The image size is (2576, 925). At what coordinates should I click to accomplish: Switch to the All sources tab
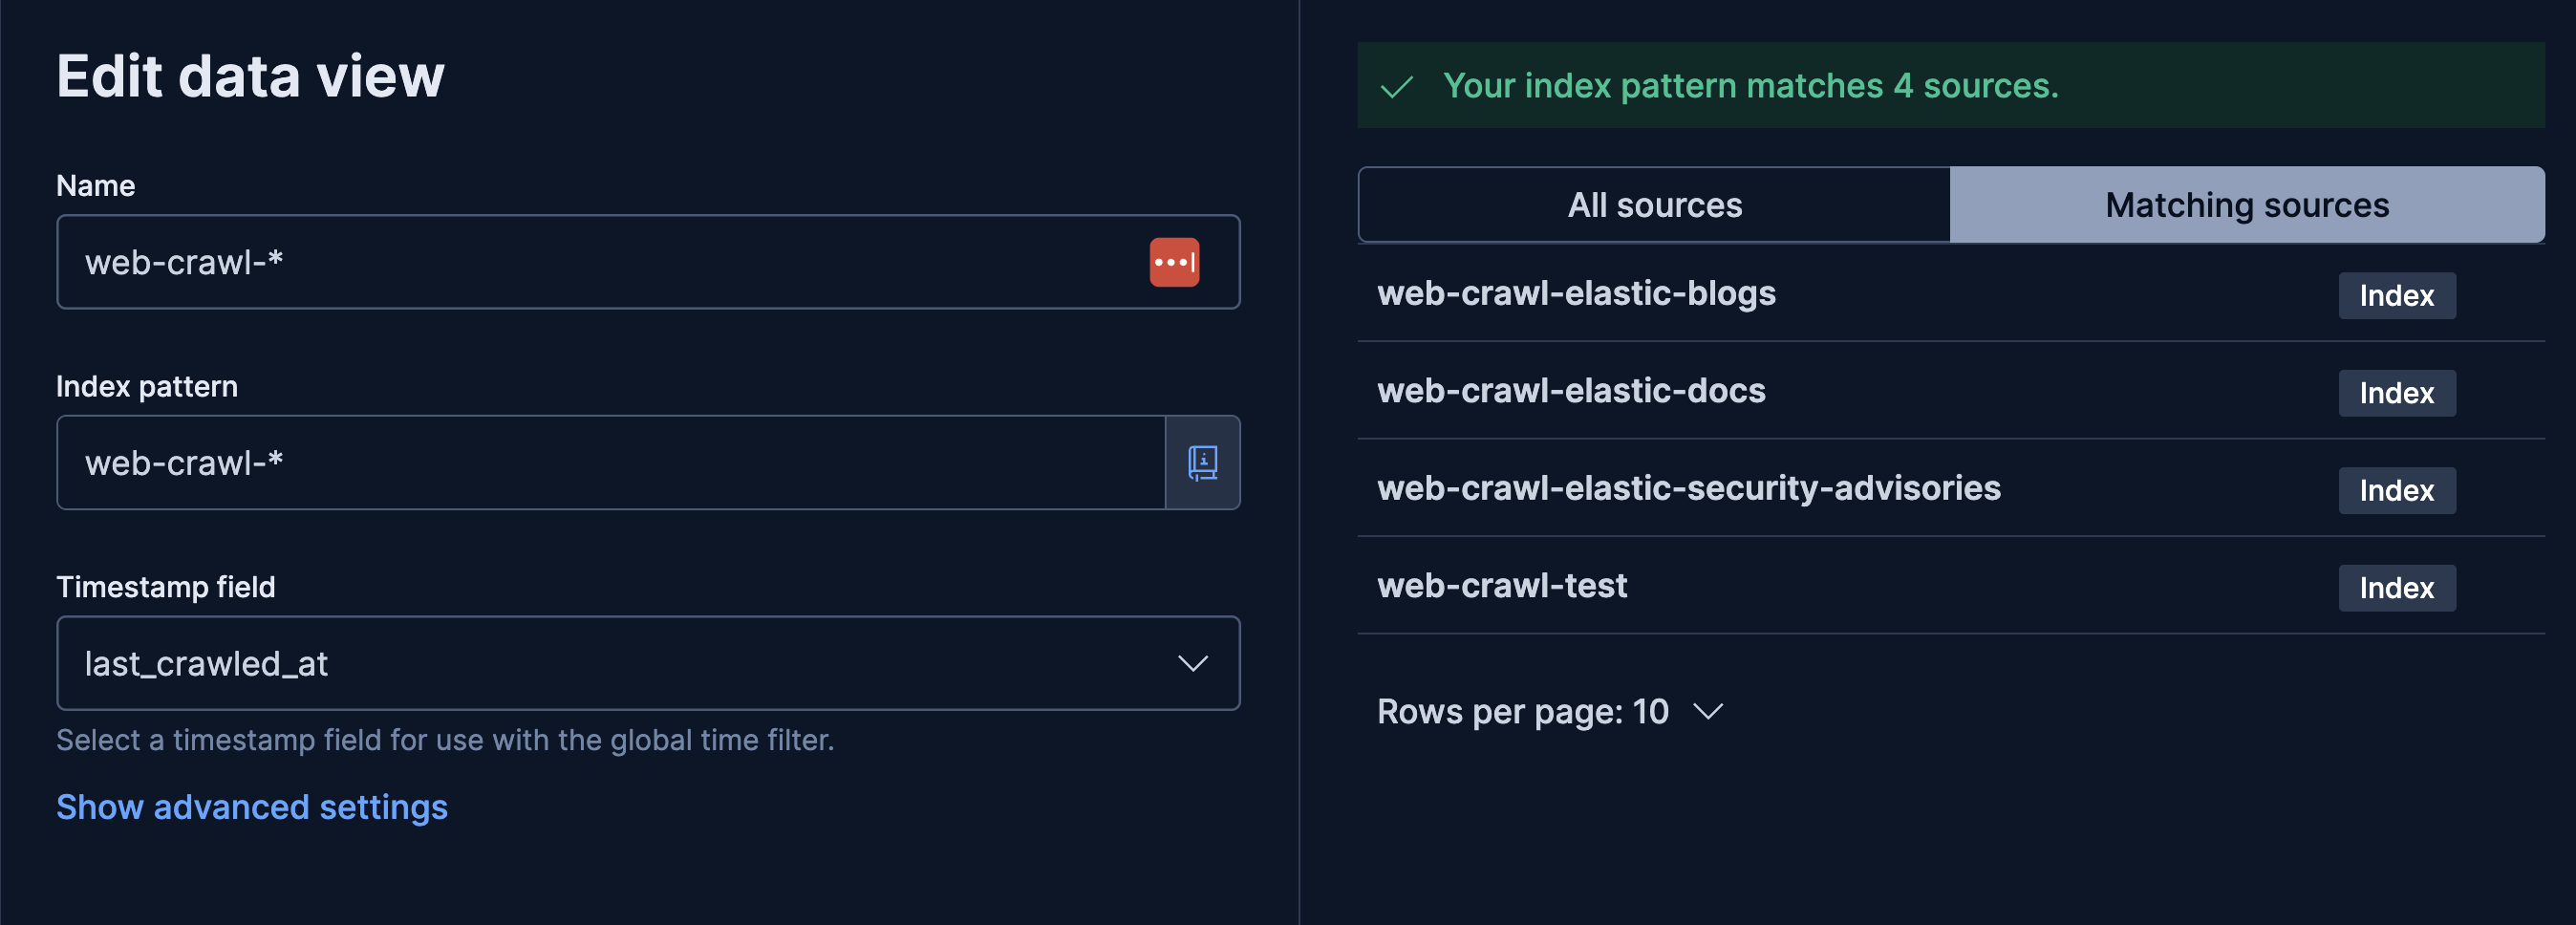pos(1653,205)
